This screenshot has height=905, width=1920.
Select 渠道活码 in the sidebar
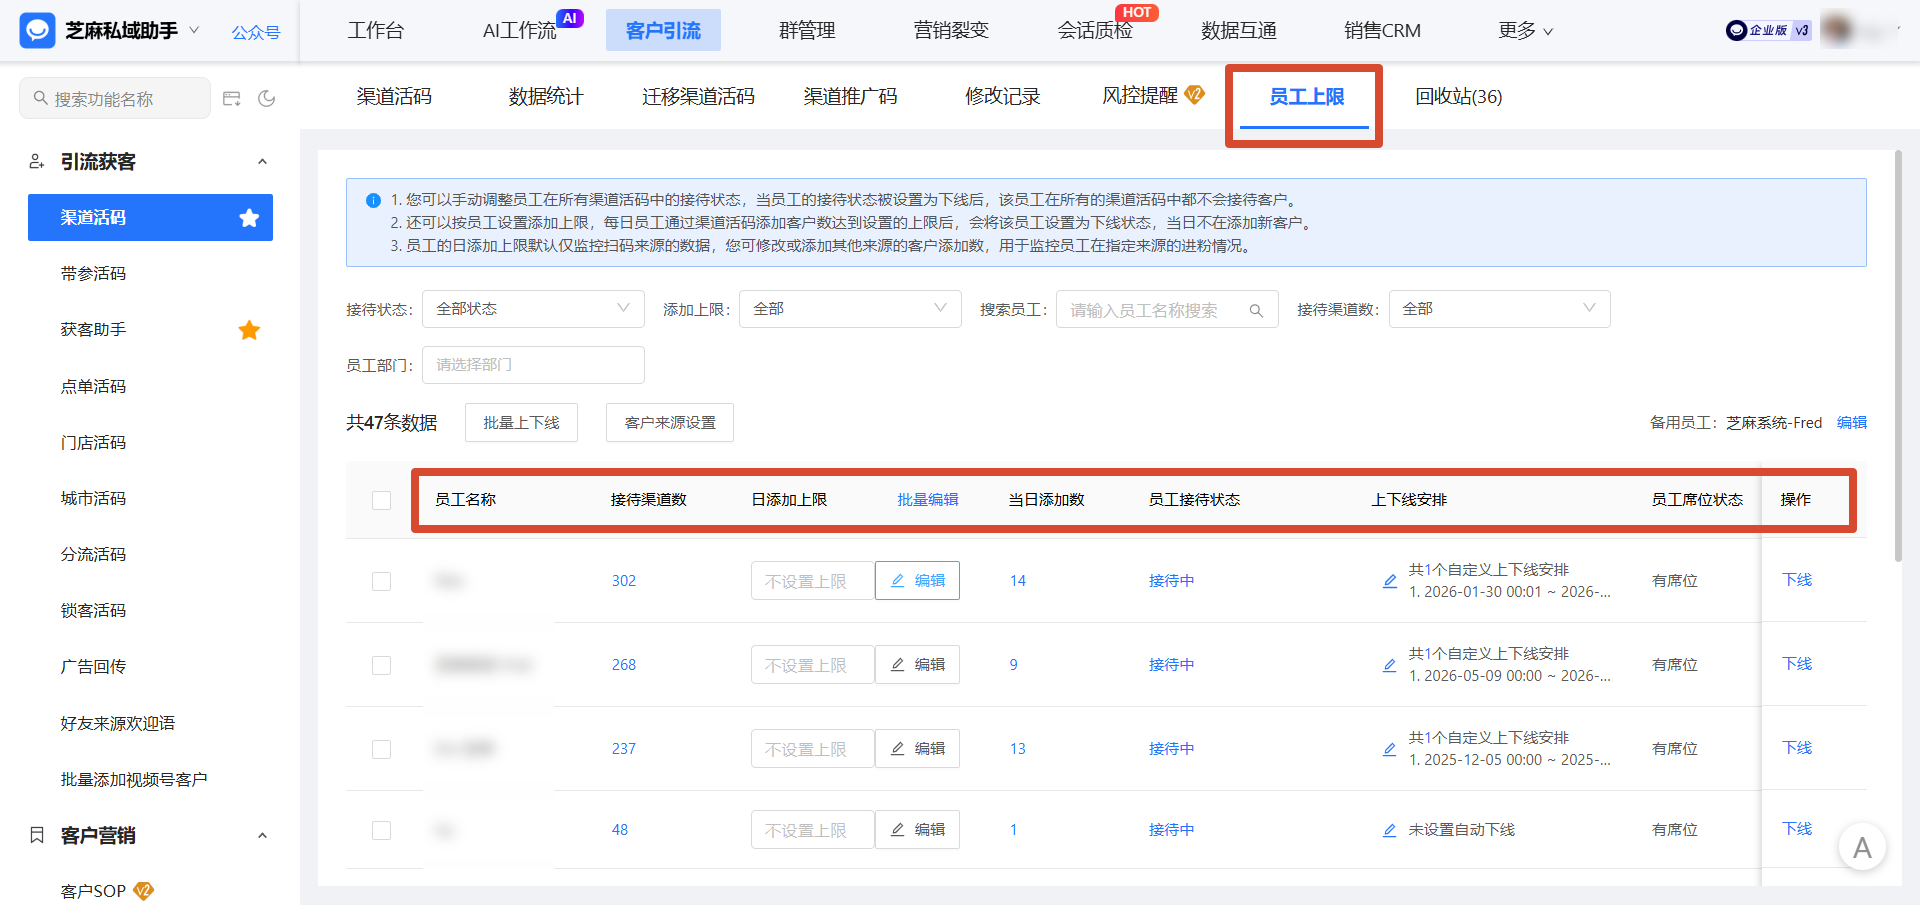tap(150, 217)
